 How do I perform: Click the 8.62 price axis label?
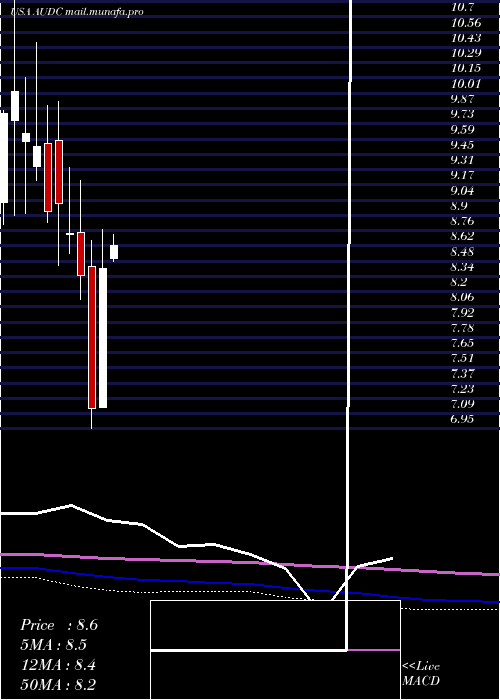463,236
